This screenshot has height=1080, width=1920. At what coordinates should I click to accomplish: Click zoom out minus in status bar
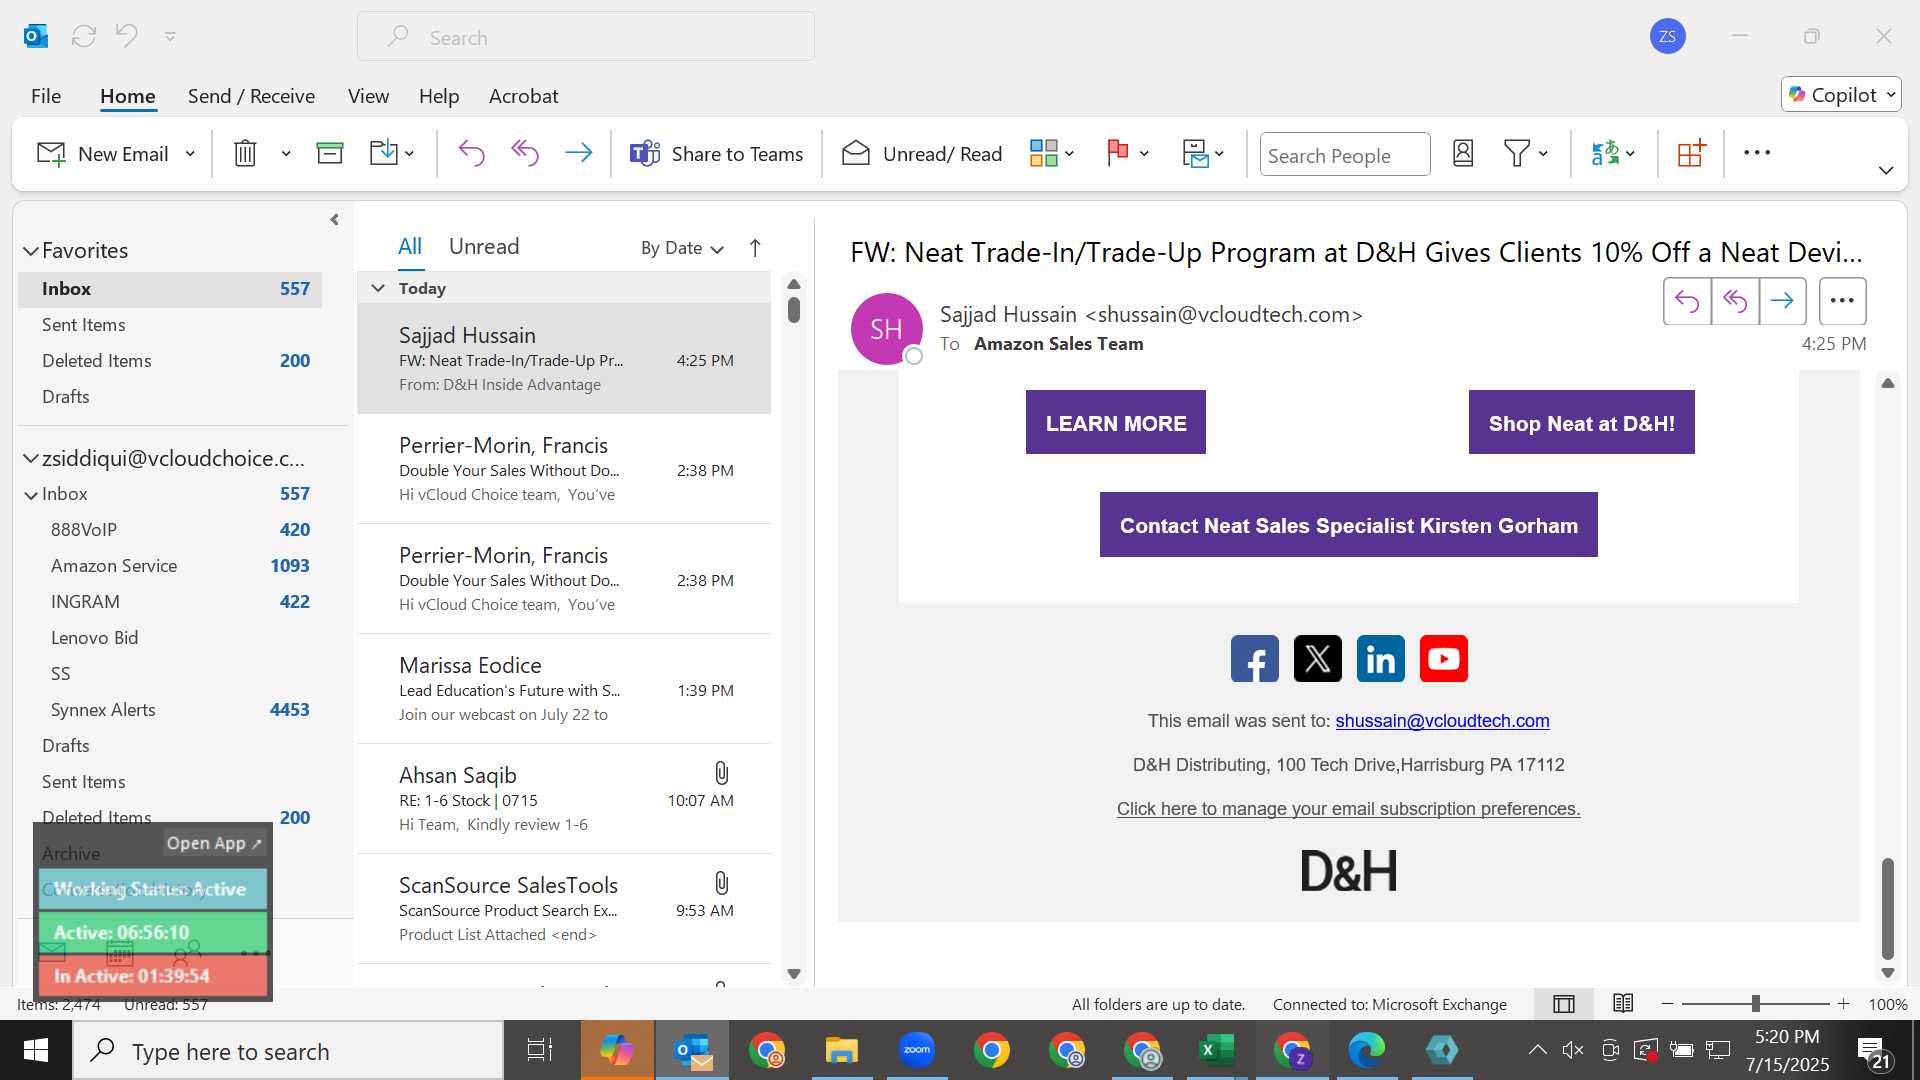click(1667, 1003)
